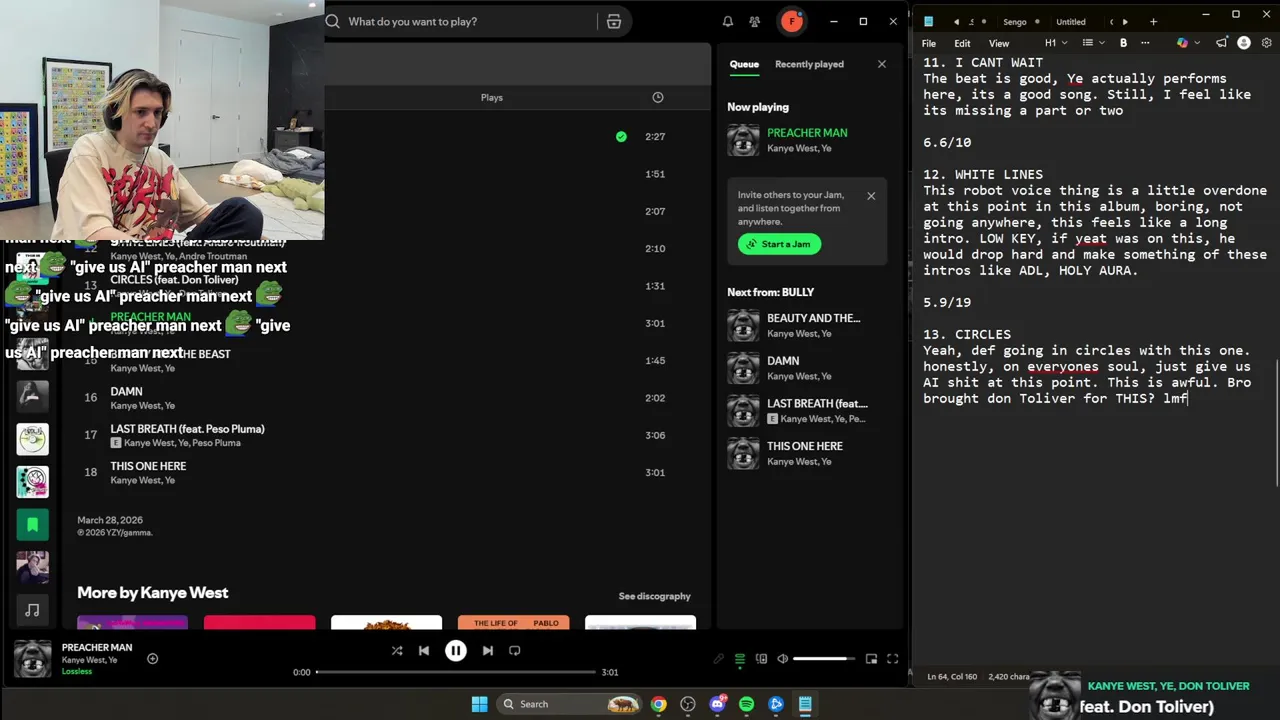The height and width of the screenshot is (720, 1280).
Task: Skip to next track
Action: coord(487,650)
